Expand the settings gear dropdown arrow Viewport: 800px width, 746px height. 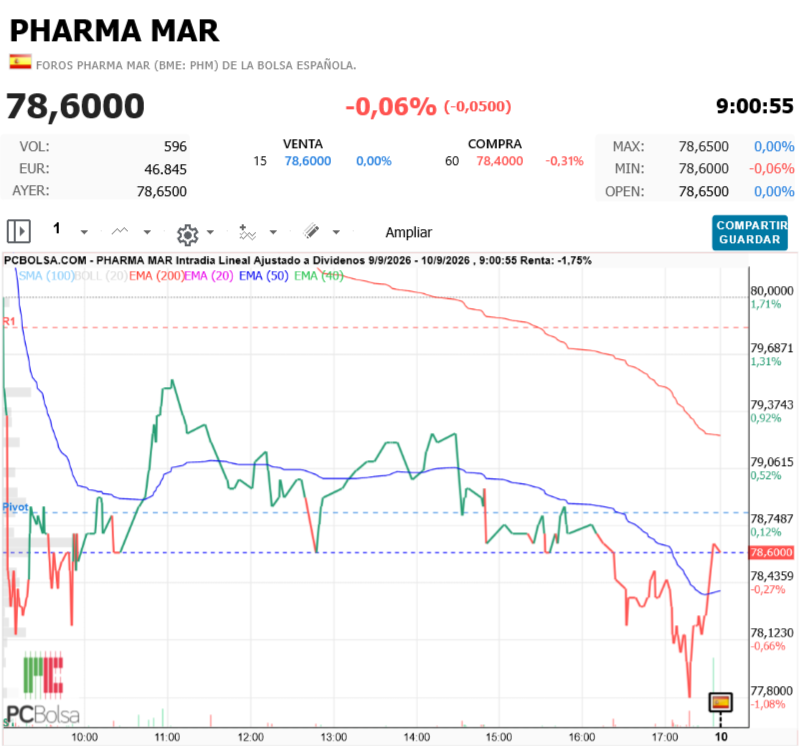coord(210,232)
